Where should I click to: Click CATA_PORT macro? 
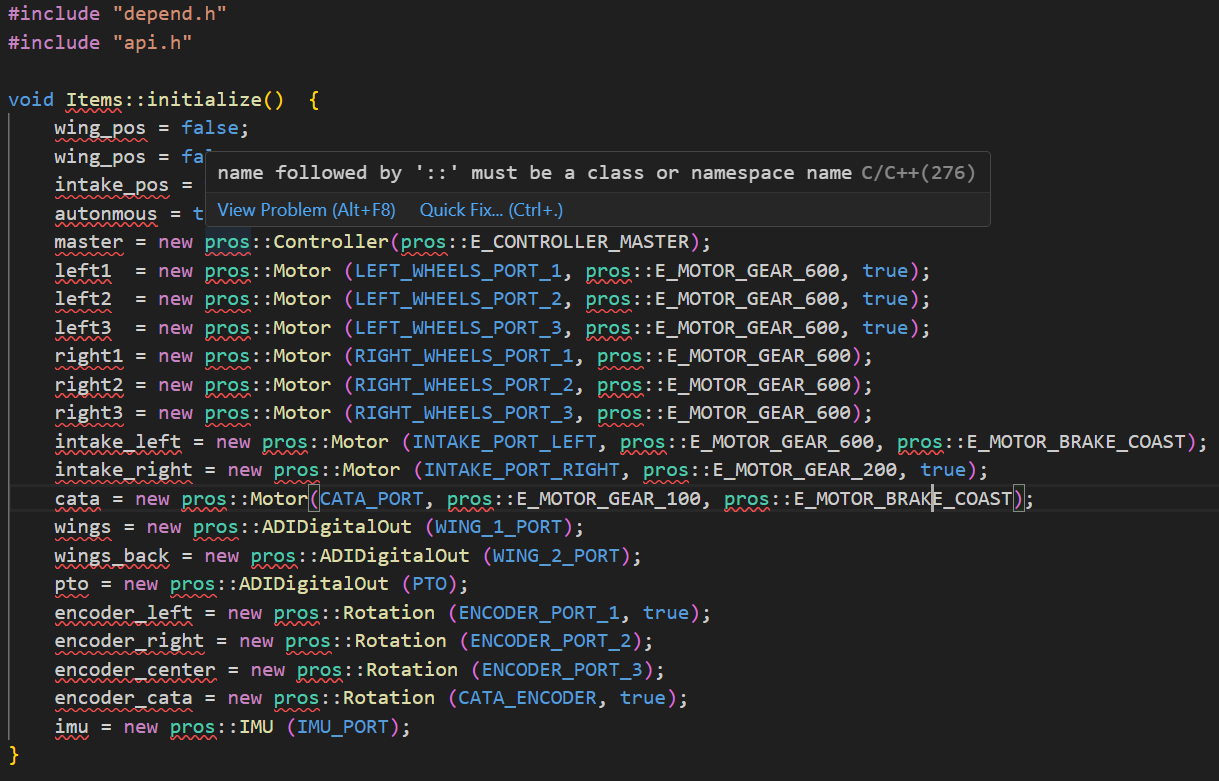coord(372,498)
